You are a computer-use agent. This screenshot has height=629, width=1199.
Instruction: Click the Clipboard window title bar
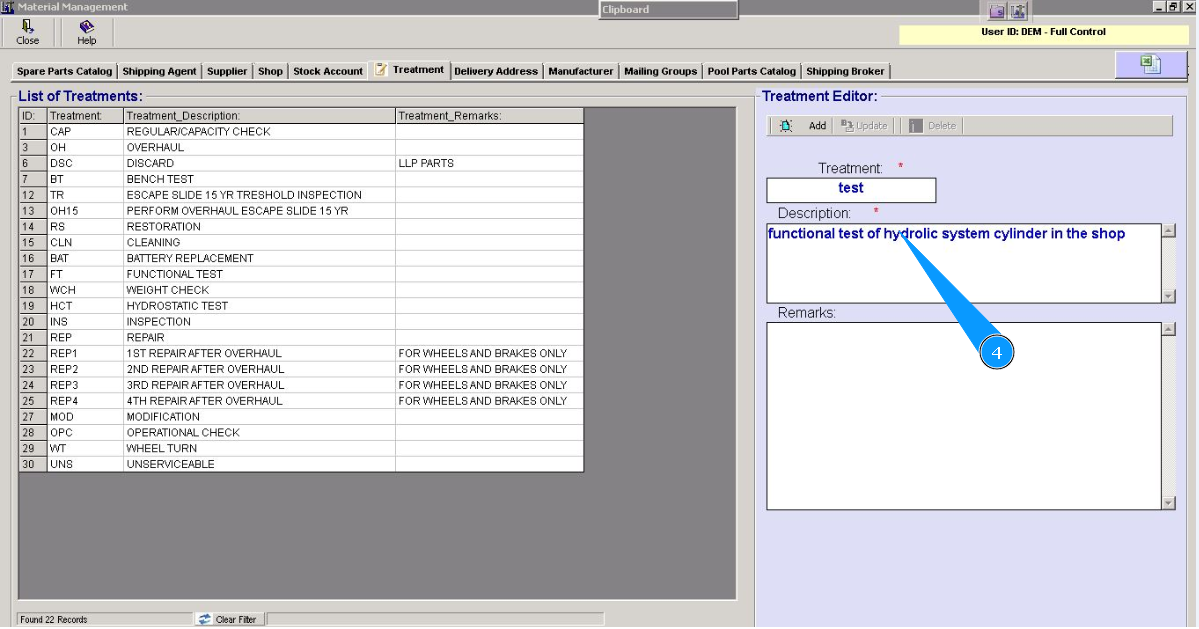(x=668, y=10)
